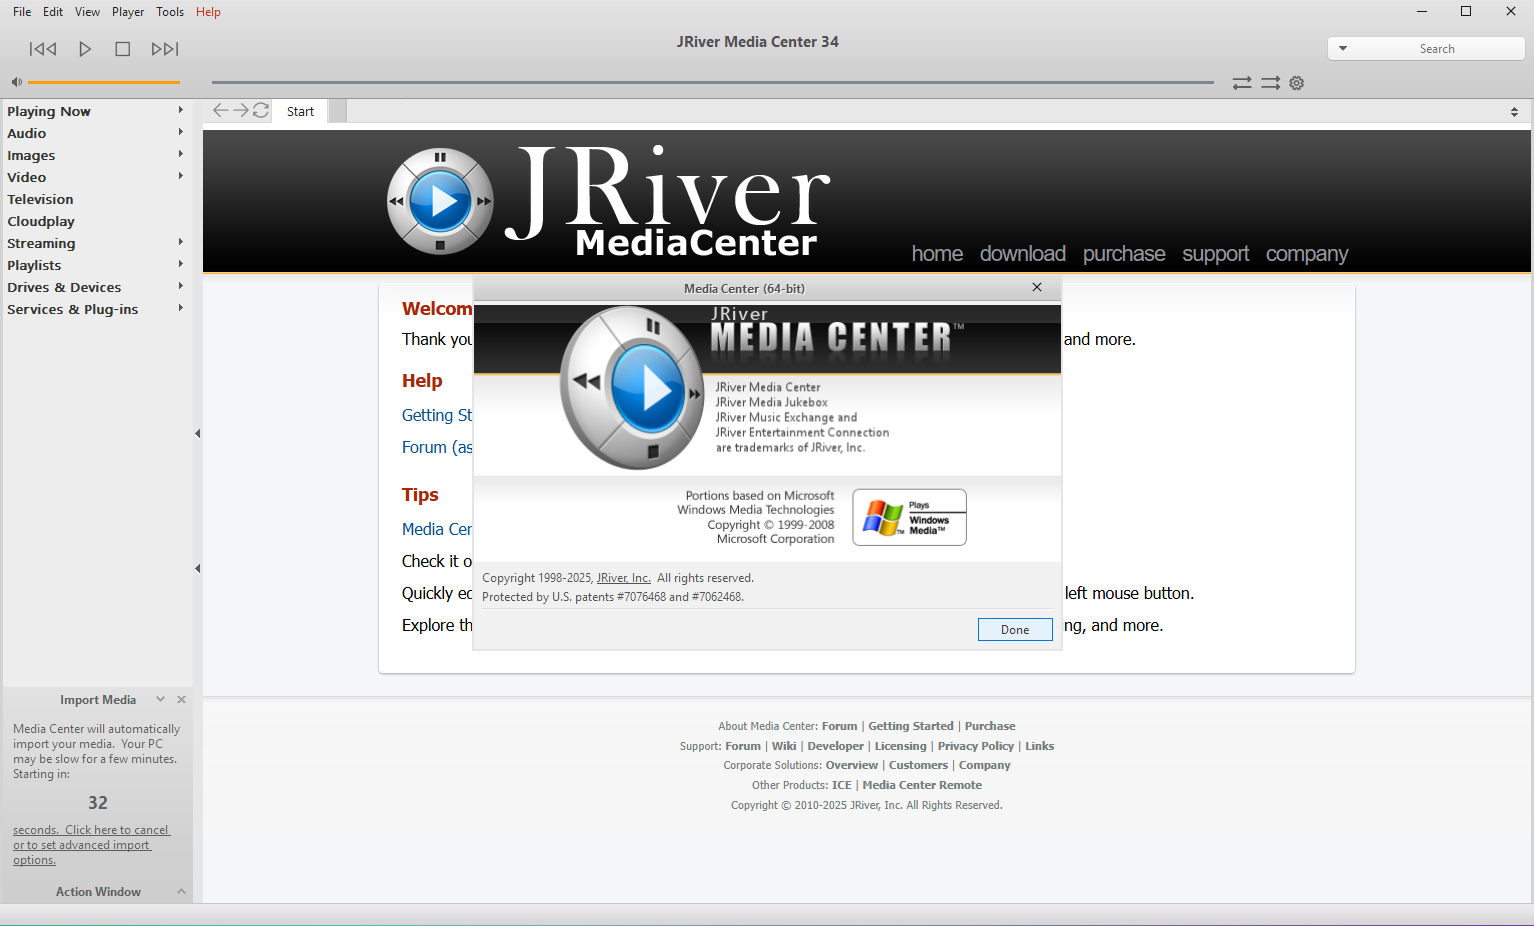Viewport: 1534px width, 926px height.
Task: Click the purchase link in JRiver header
Action: tap(1124, 254)
